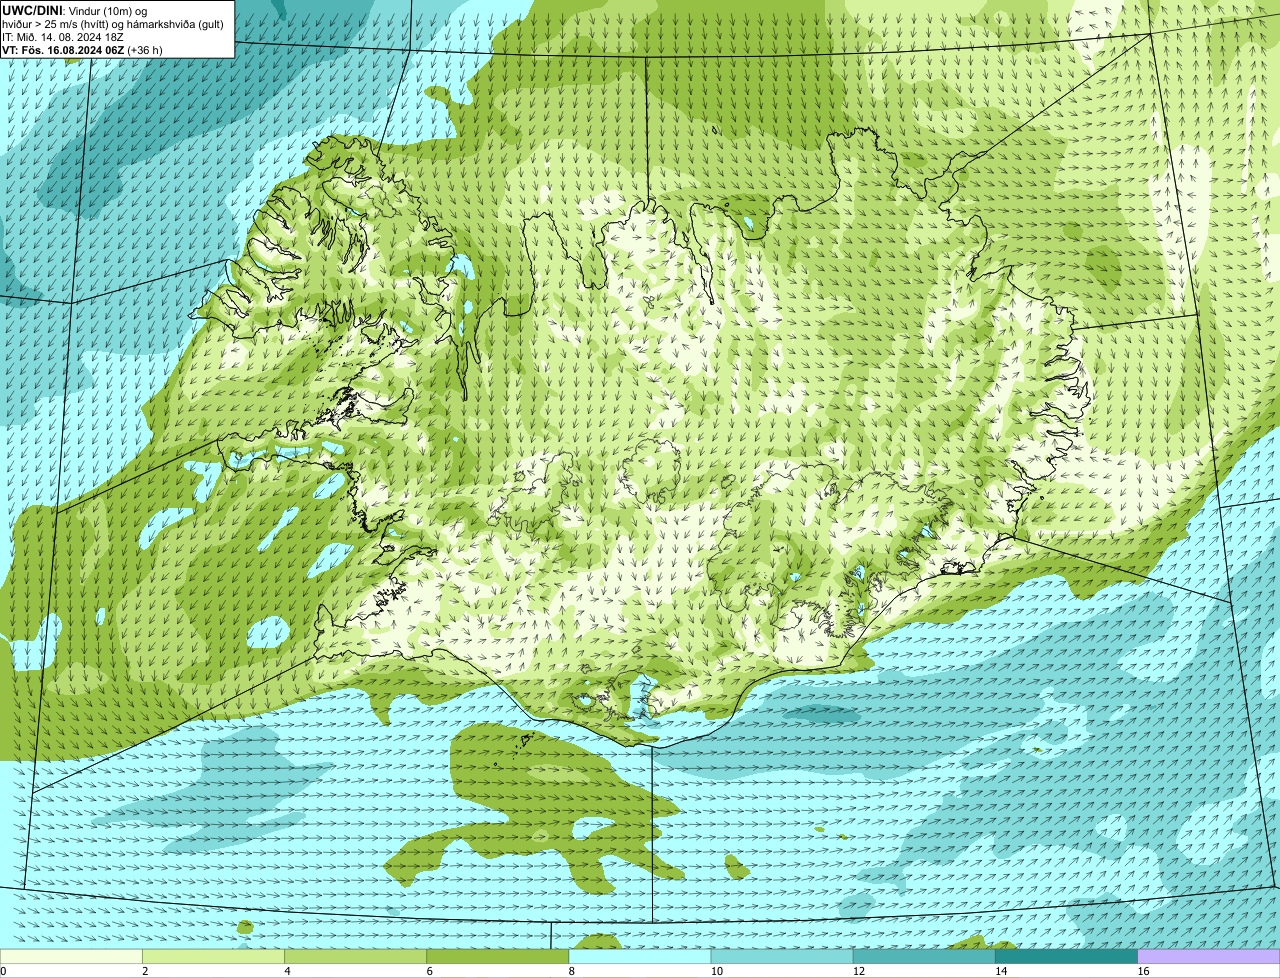Click the '8' label on the legend scale

(571, 971)
